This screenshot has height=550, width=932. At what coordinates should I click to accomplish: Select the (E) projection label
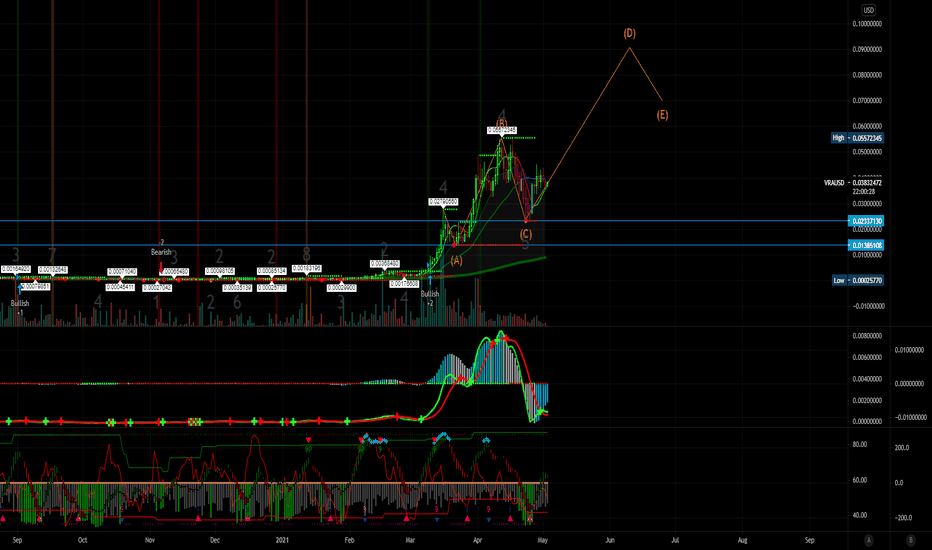(x=662, y=115)
